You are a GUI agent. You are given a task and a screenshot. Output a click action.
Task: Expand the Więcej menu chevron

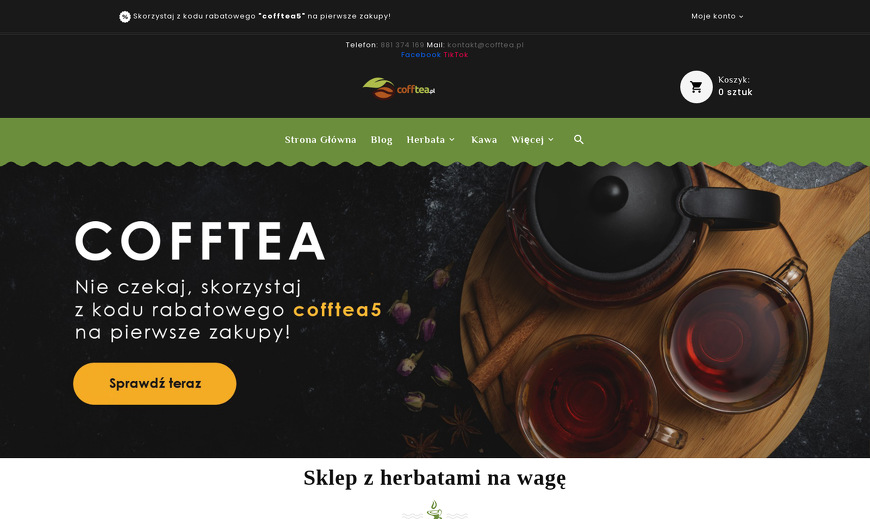click(x=550, y=139)
